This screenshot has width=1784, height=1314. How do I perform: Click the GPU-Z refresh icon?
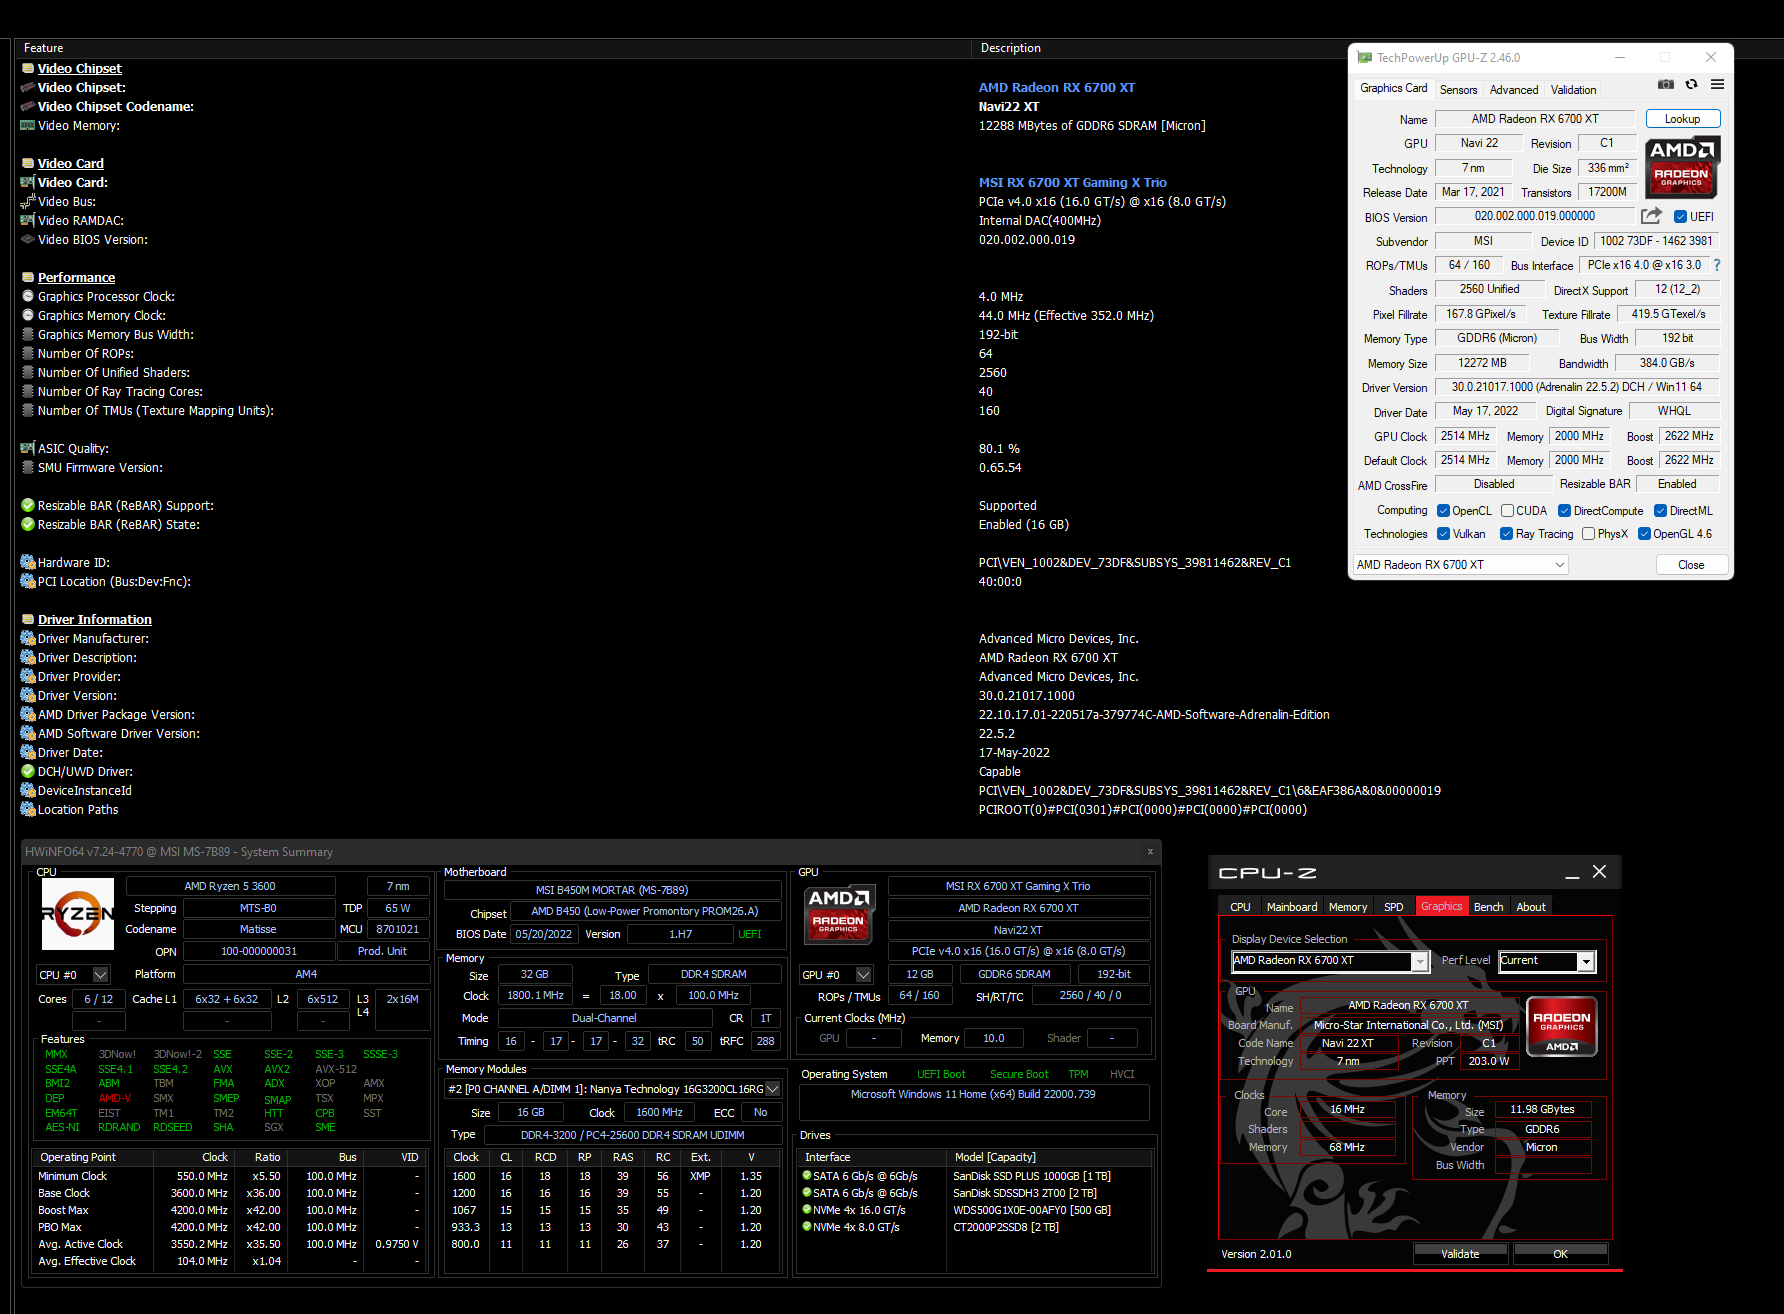coord(1691,85)
